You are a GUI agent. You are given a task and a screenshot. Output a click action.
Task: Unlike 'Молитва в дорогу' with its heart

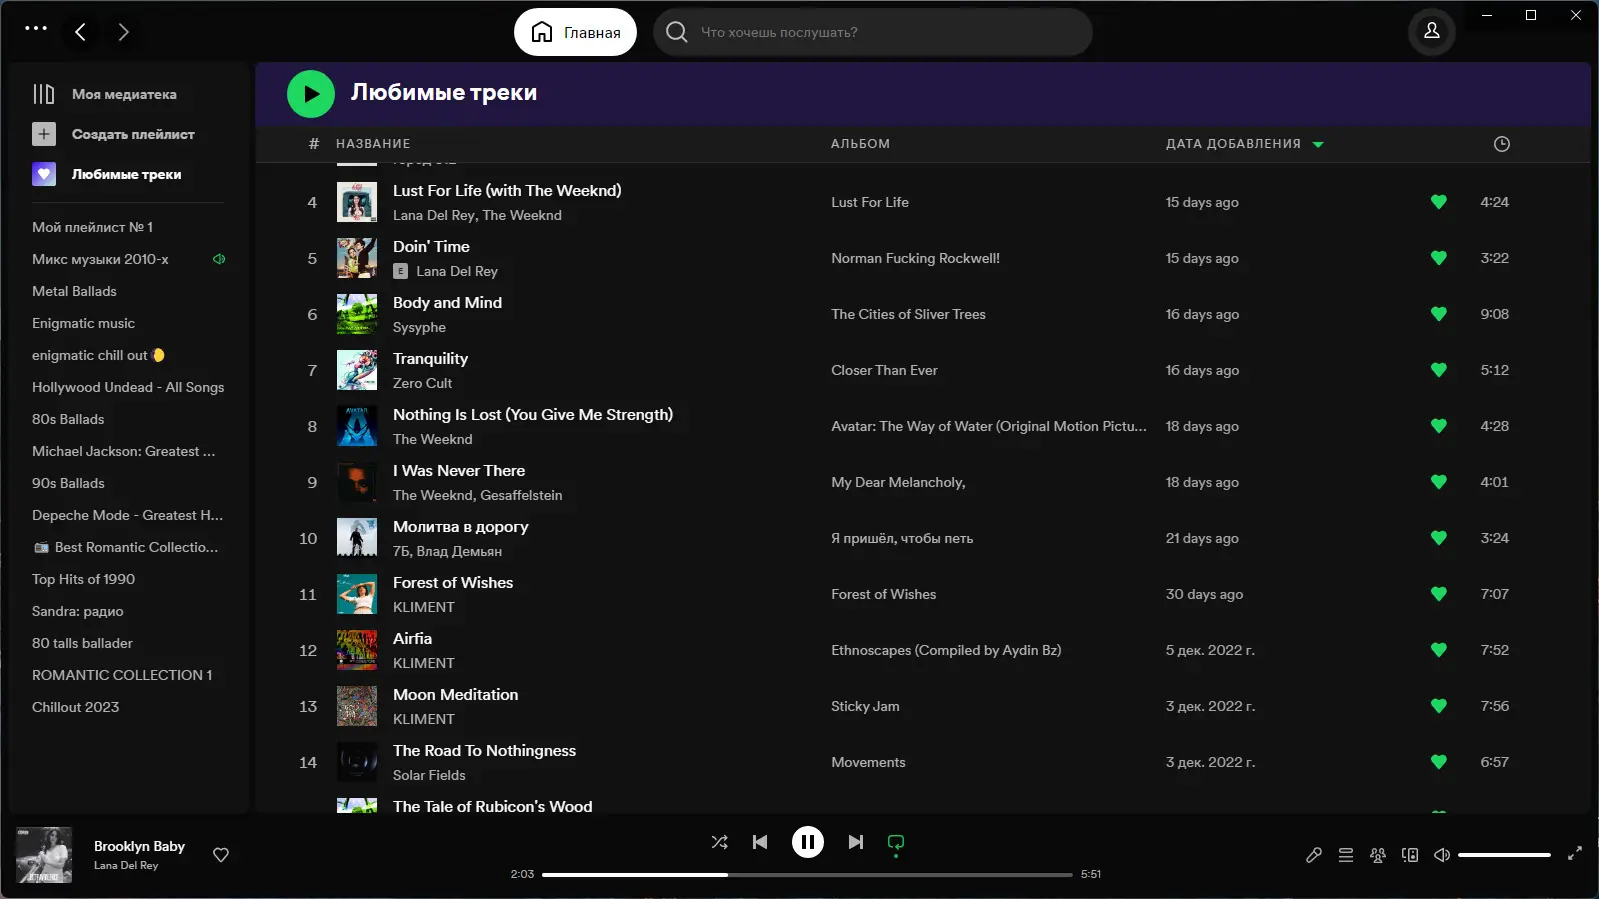[1439, 538]
